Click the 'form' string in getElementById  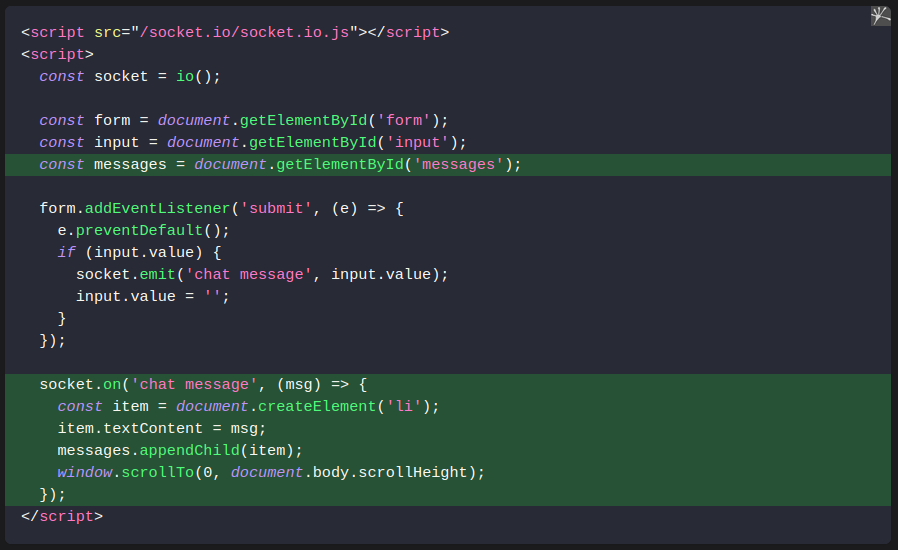404,120
